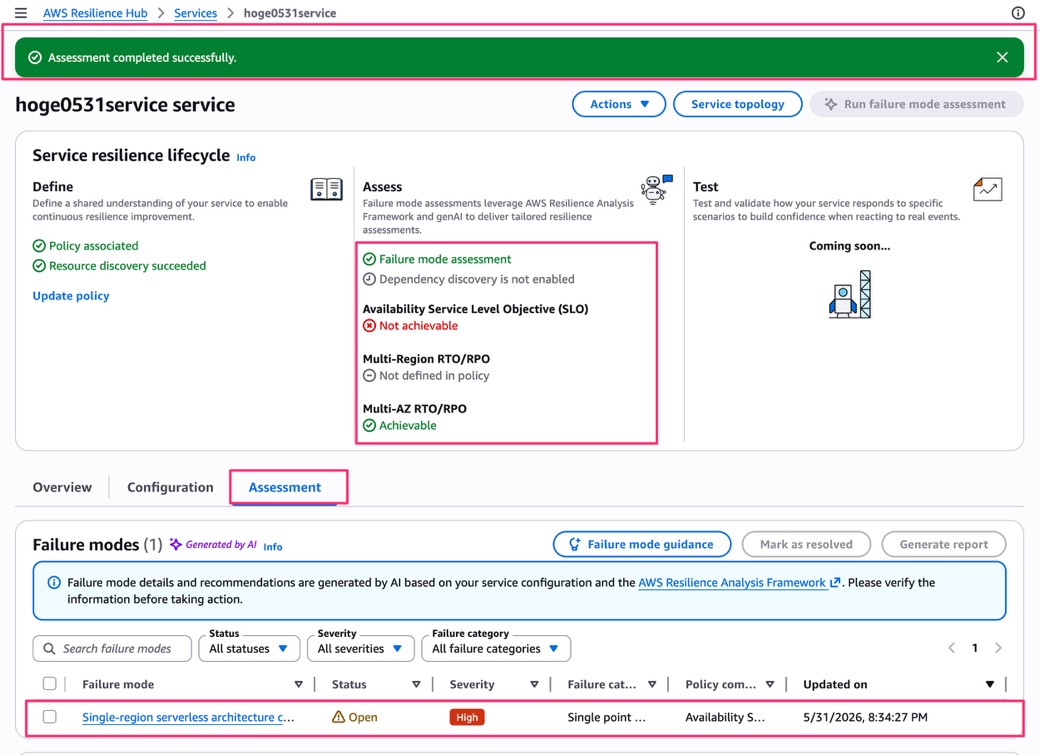This screenshot has width=1040, height=755.
Task: Dismiss the assessment completed banner
Action: pyautogui.click(x=1002, y=57)
